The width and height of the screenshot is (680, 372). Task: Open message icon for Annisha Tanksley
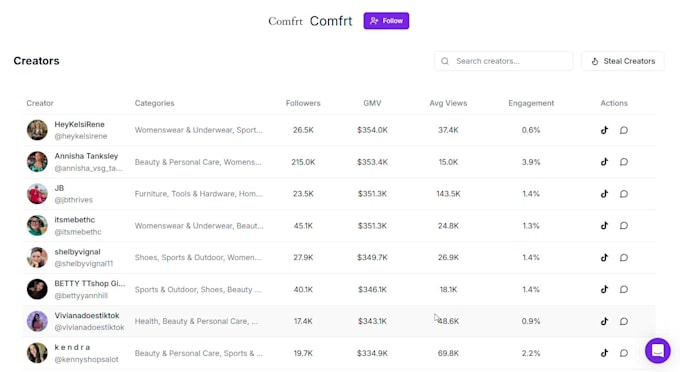624,162
